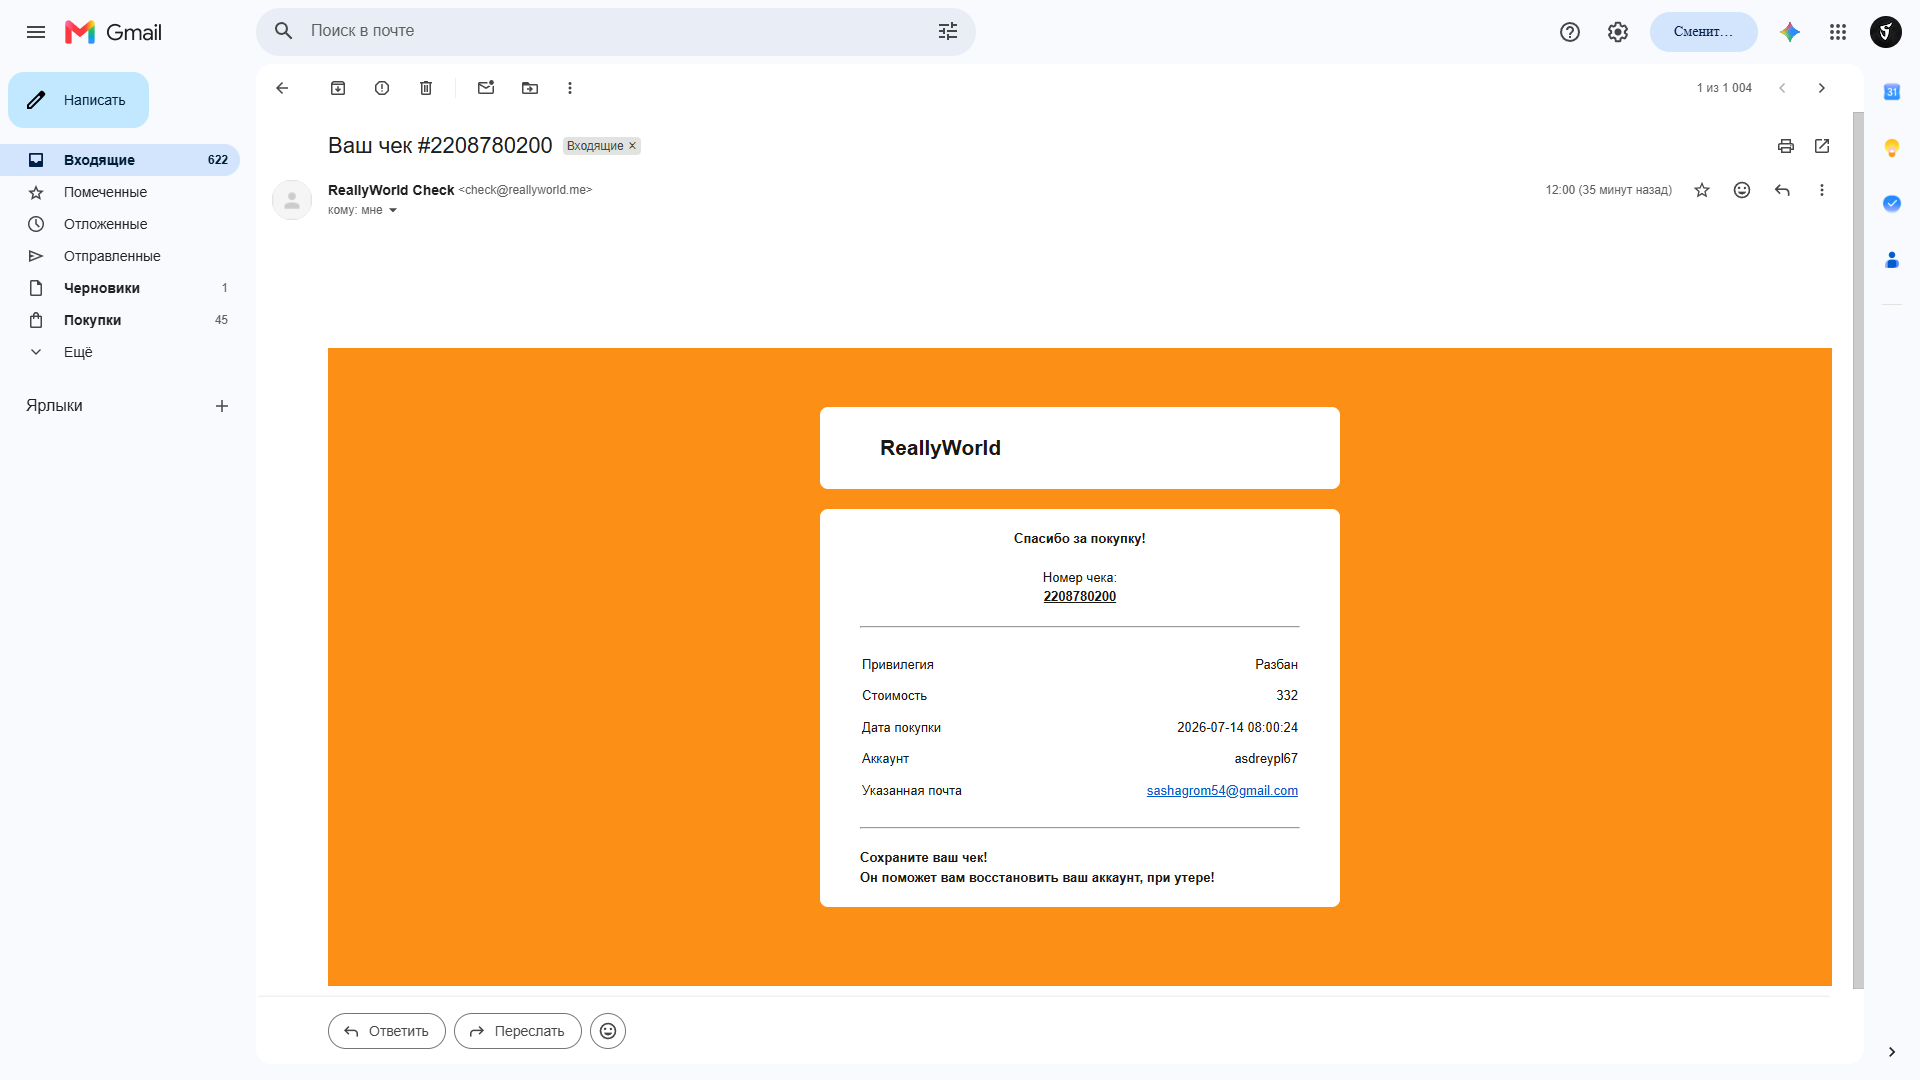Open the main menu hamburger icon

coord(36,32)
